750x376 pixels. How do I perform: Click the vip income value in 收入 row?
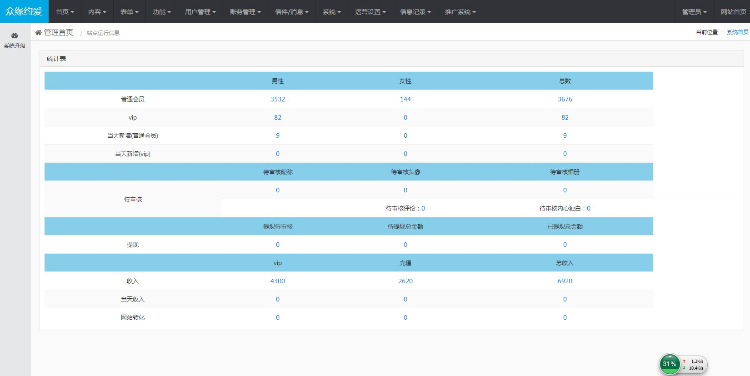click(277, 281)
